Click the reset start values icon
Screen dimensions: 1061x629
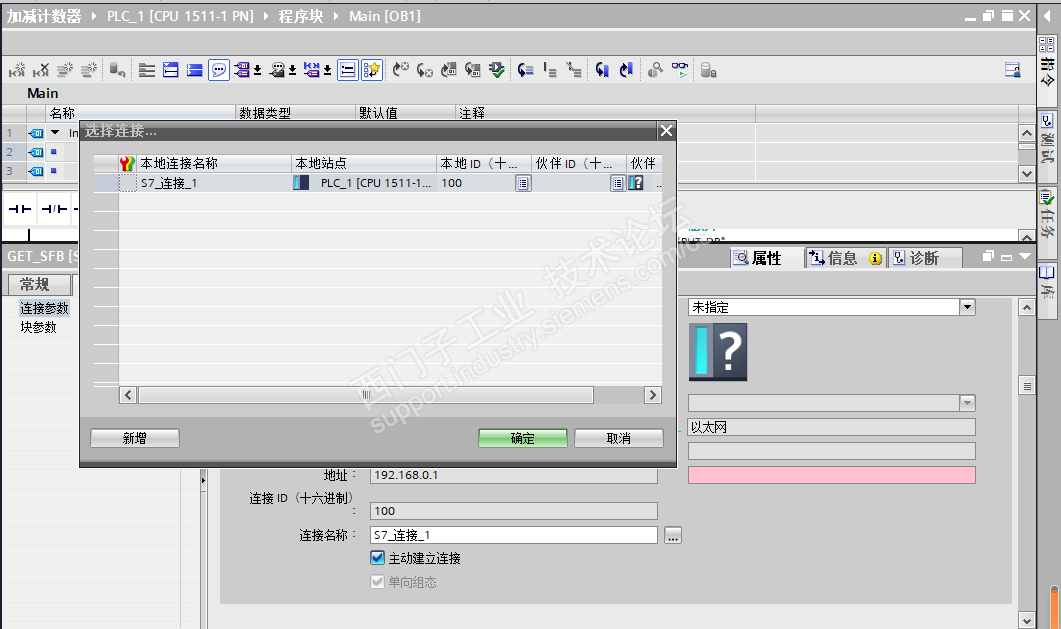117,70
